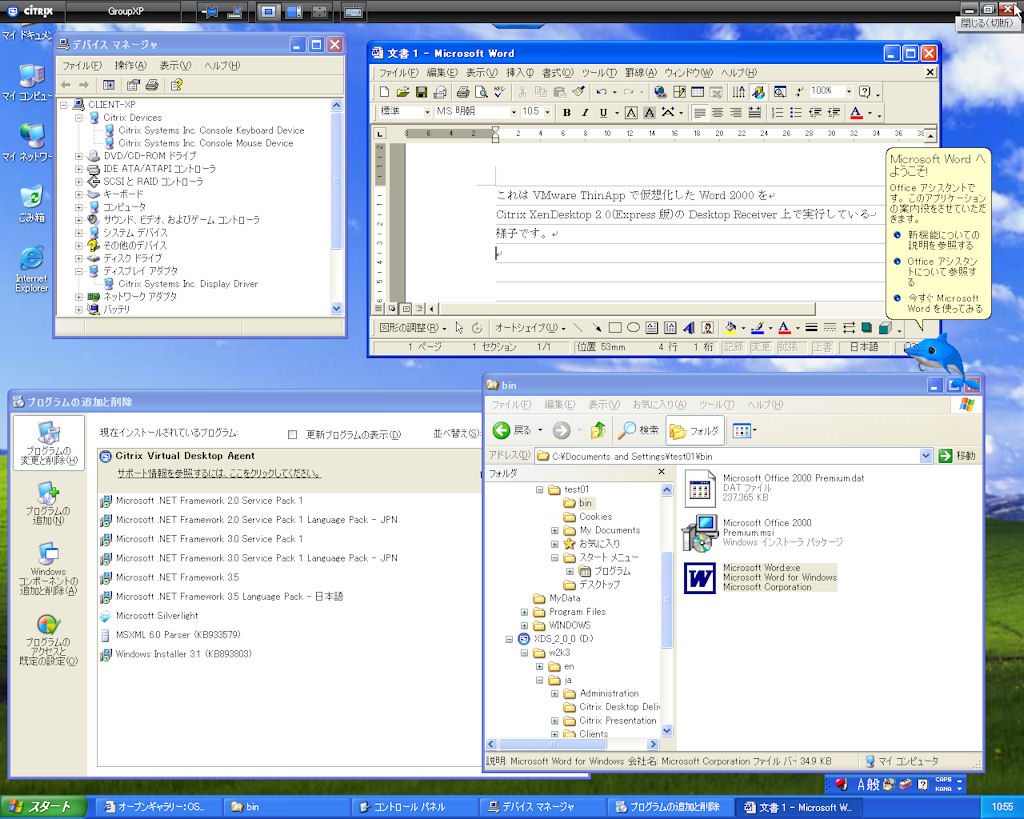Open the お気に入り menu in bin window
The image size is (1024, 819).
[x=659, y=404]
